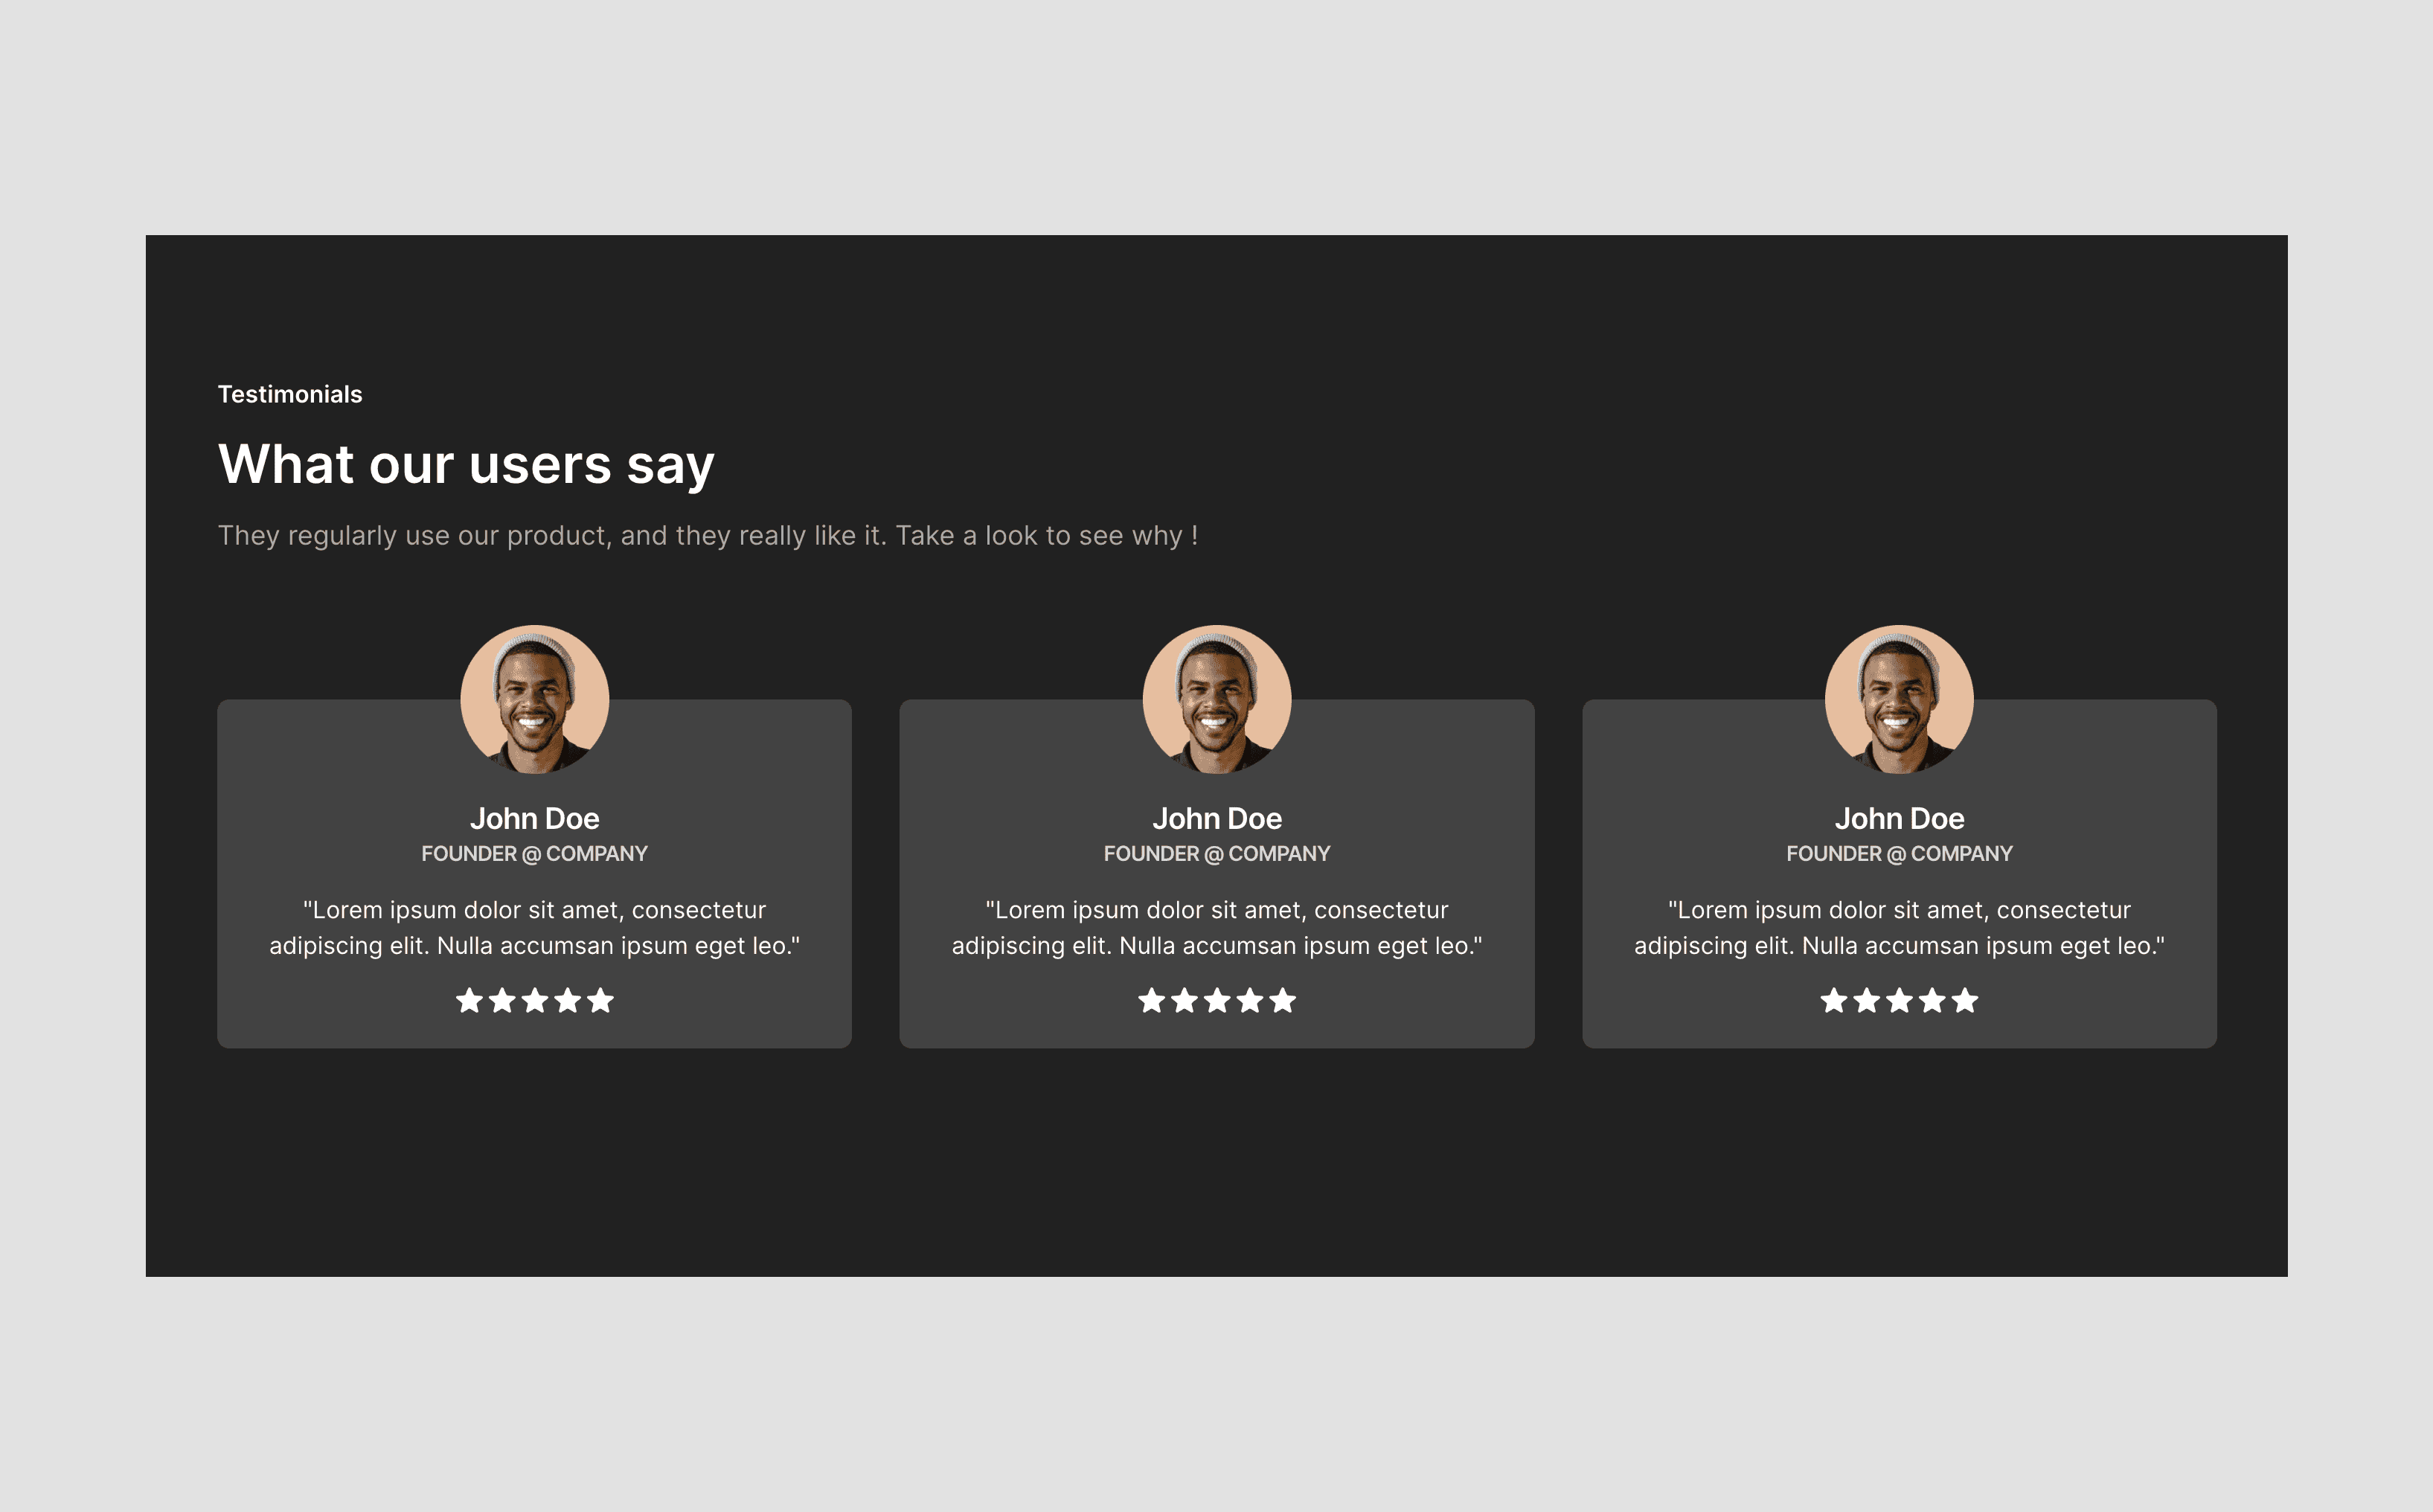Click "John Doe" name in the right card
This screenshot has height=1512, width=2433.
[x=1899, y=819]
